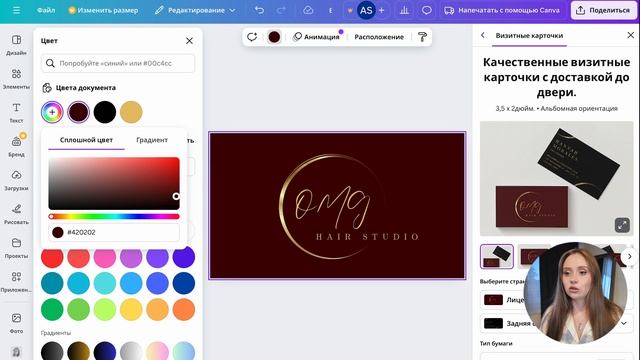The width and height of the screenshot is (640, 360).
Task: Show next preview thumbnails with arrow
Action: 629,256
